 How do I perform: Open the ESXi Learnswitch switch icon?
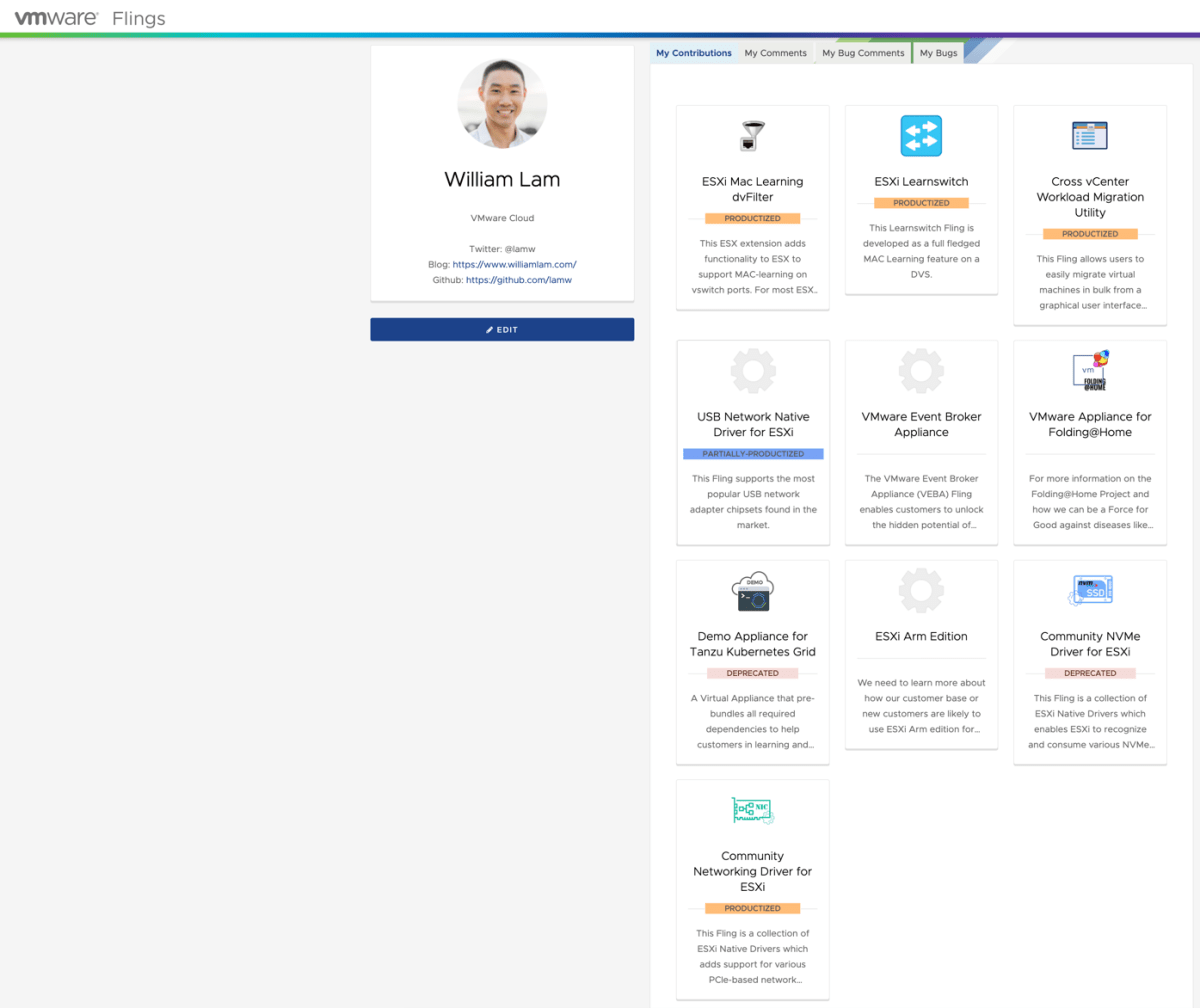921,136
